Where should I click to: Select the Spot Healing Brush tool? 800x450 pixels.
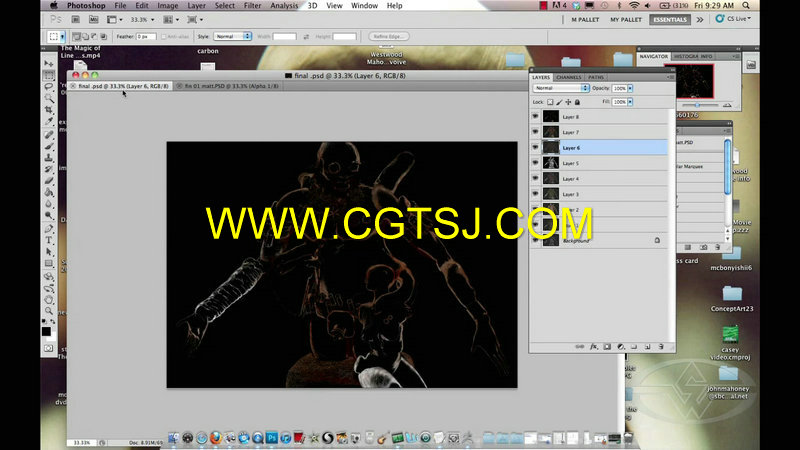[49, 135]
